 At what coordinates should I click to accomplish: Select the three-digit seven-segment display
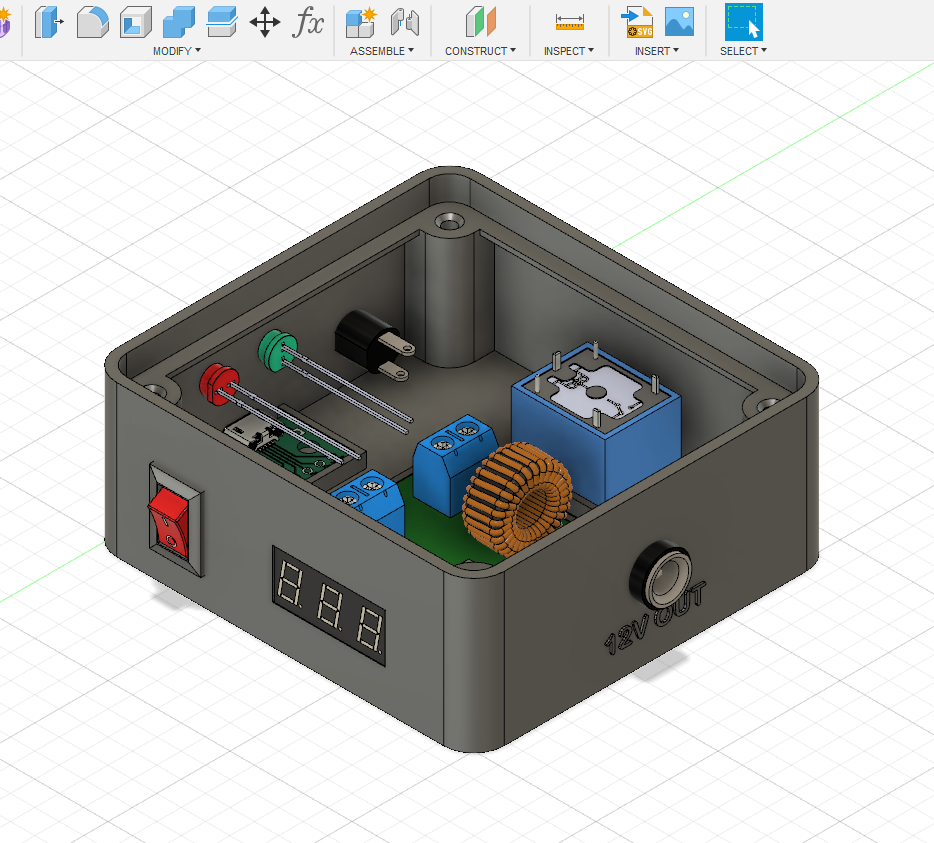tap(329, 605)
